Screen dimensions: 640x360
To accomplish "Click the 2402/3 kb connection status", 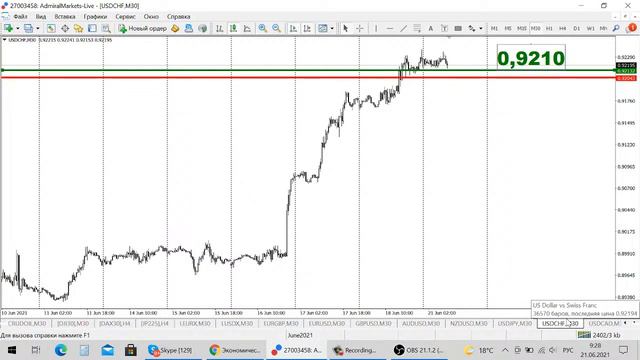I will click(x=598, y=335).
